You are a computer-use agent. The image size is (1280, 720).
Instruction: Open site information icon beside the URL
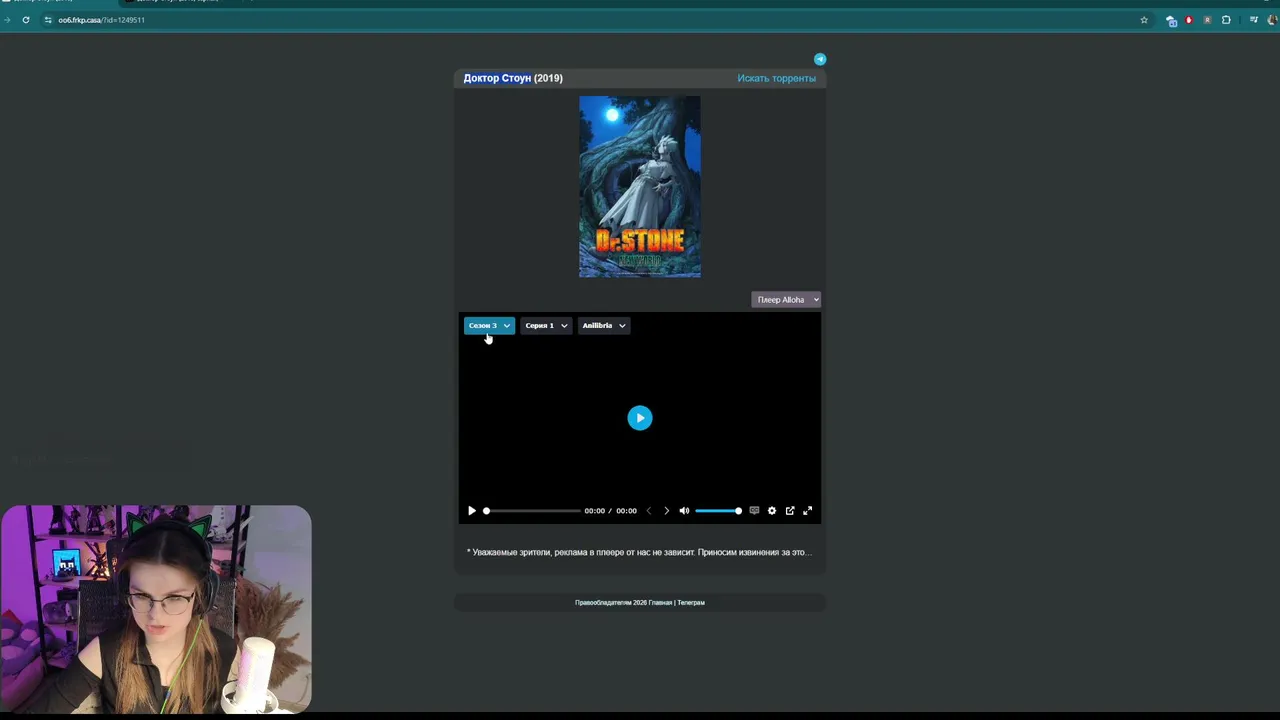48,20
